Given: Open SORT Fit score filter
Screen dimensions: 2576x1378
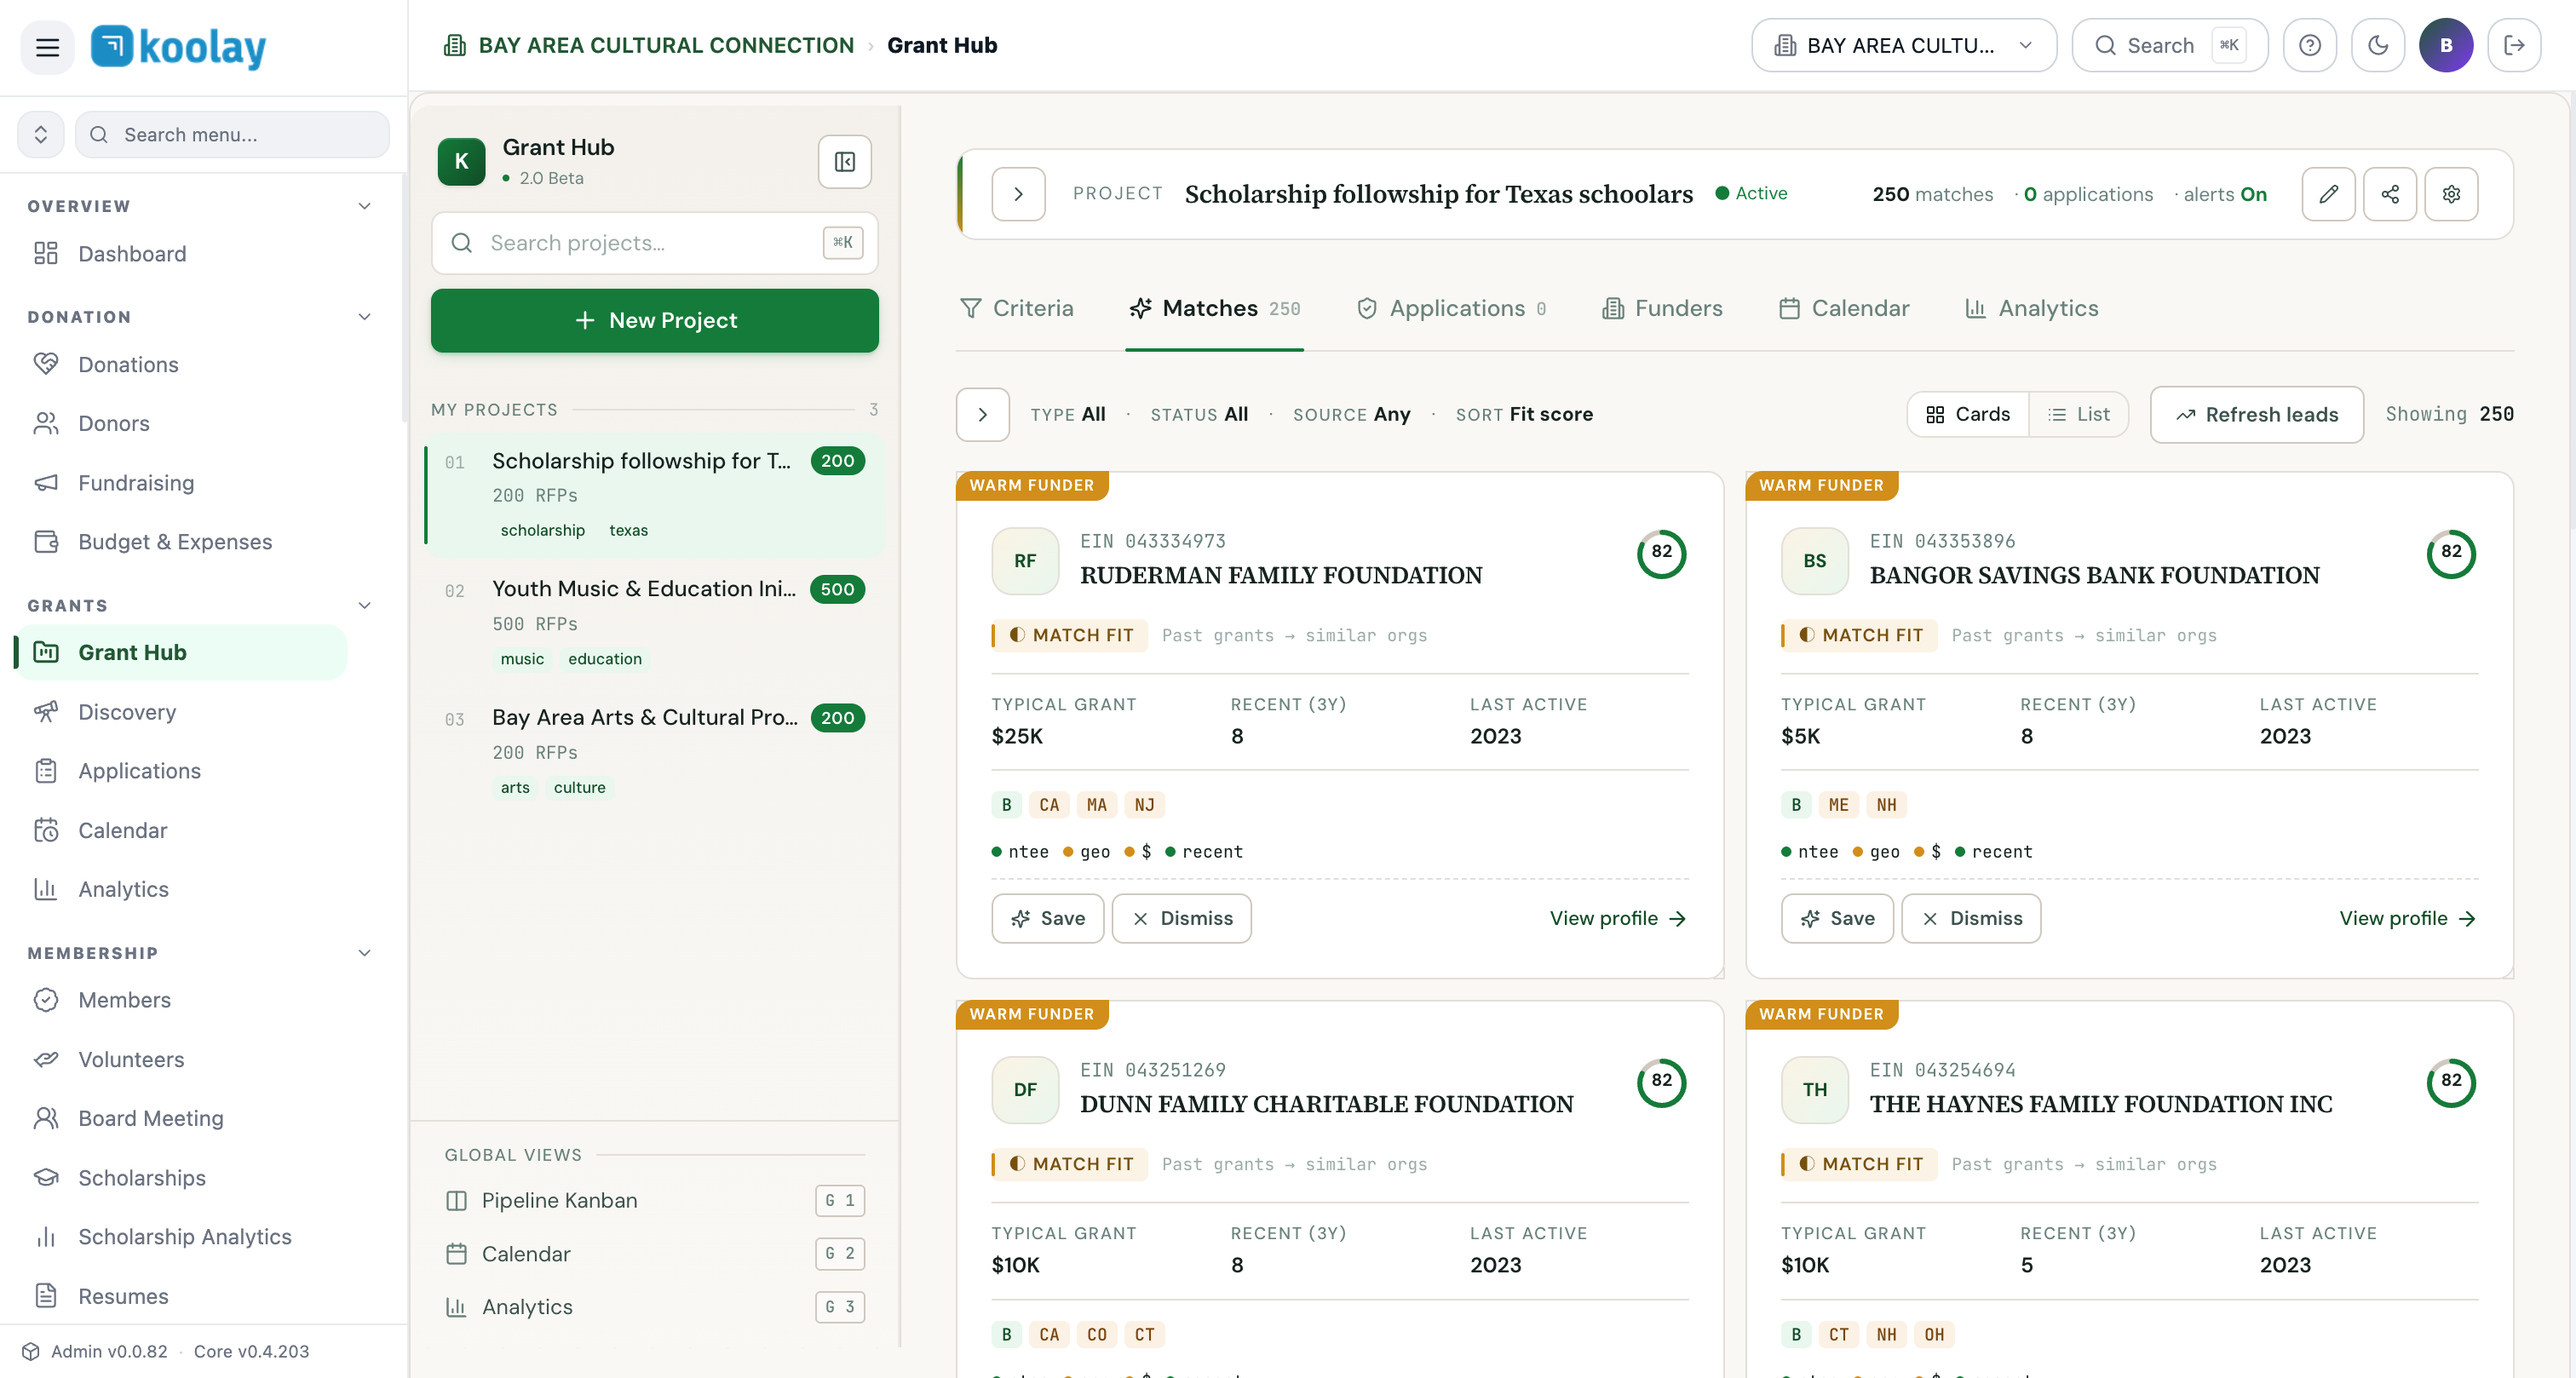Looking at the screenshot, I should [x=1524, y=414].
